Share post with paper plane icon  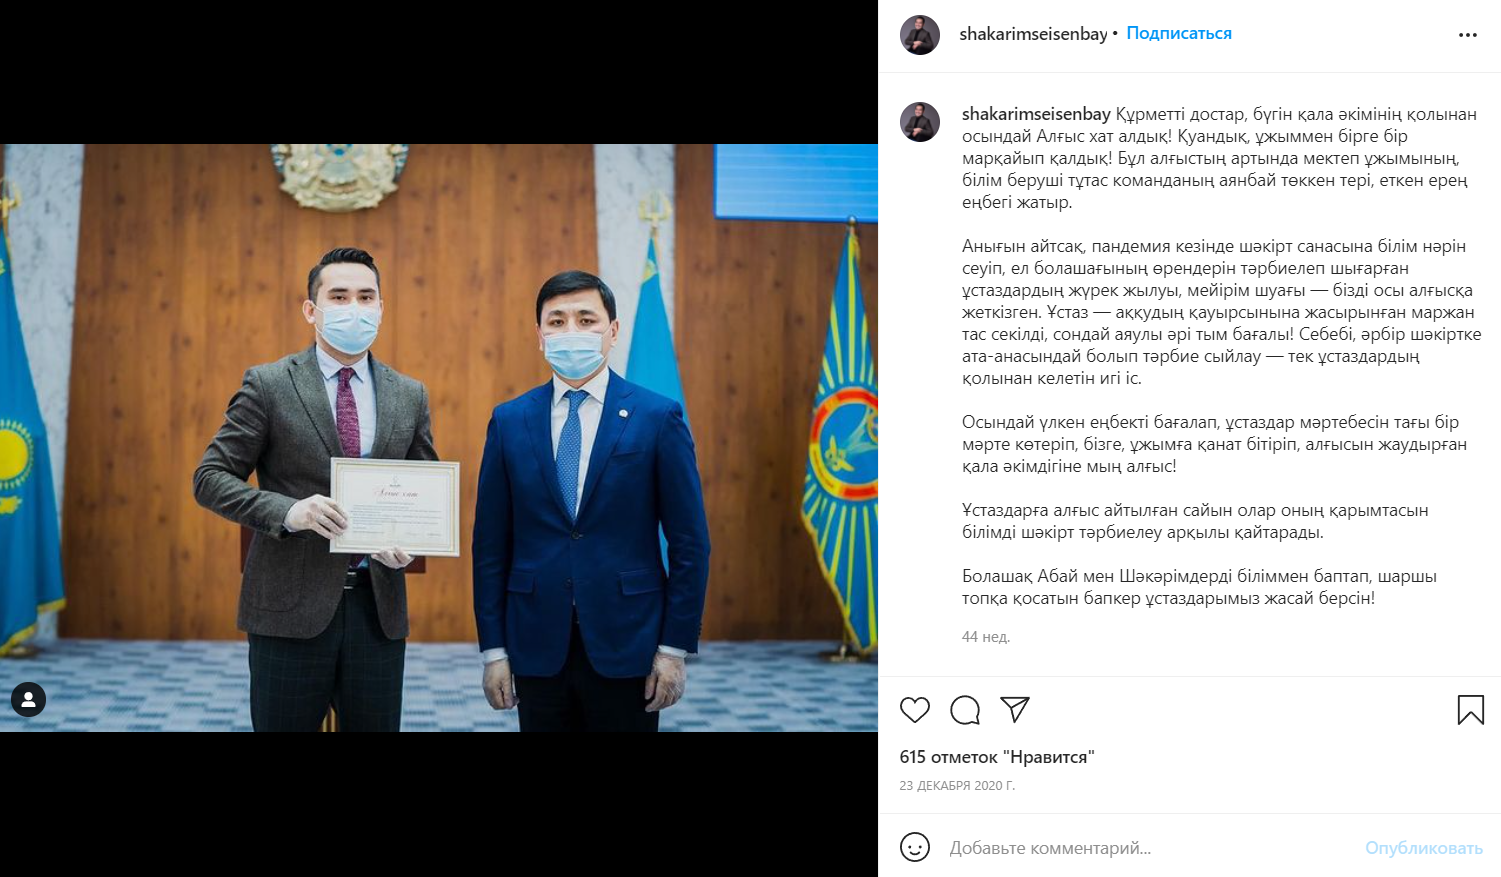click(1015, 709)
